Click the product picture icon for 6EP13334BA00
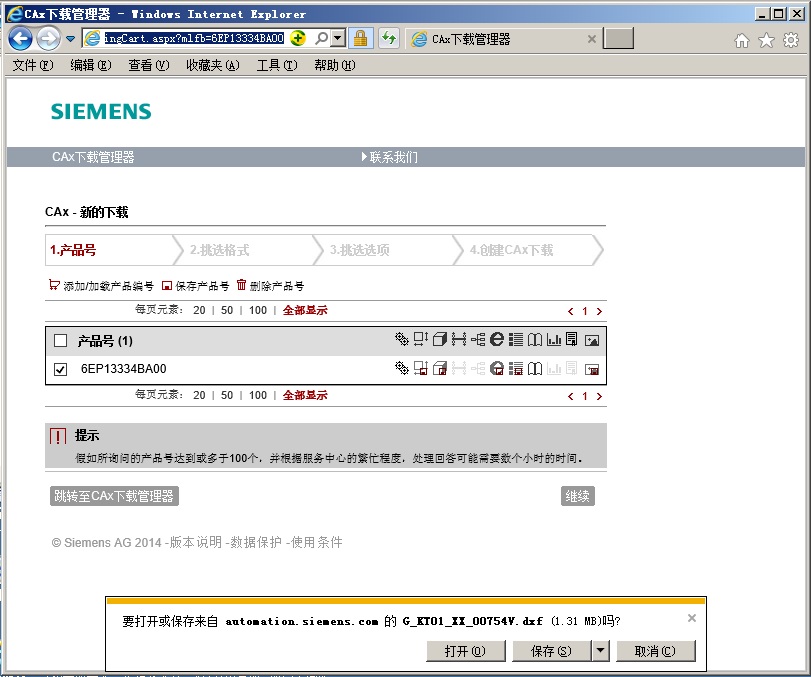This screenshot has width=811, height=677. 592,369
